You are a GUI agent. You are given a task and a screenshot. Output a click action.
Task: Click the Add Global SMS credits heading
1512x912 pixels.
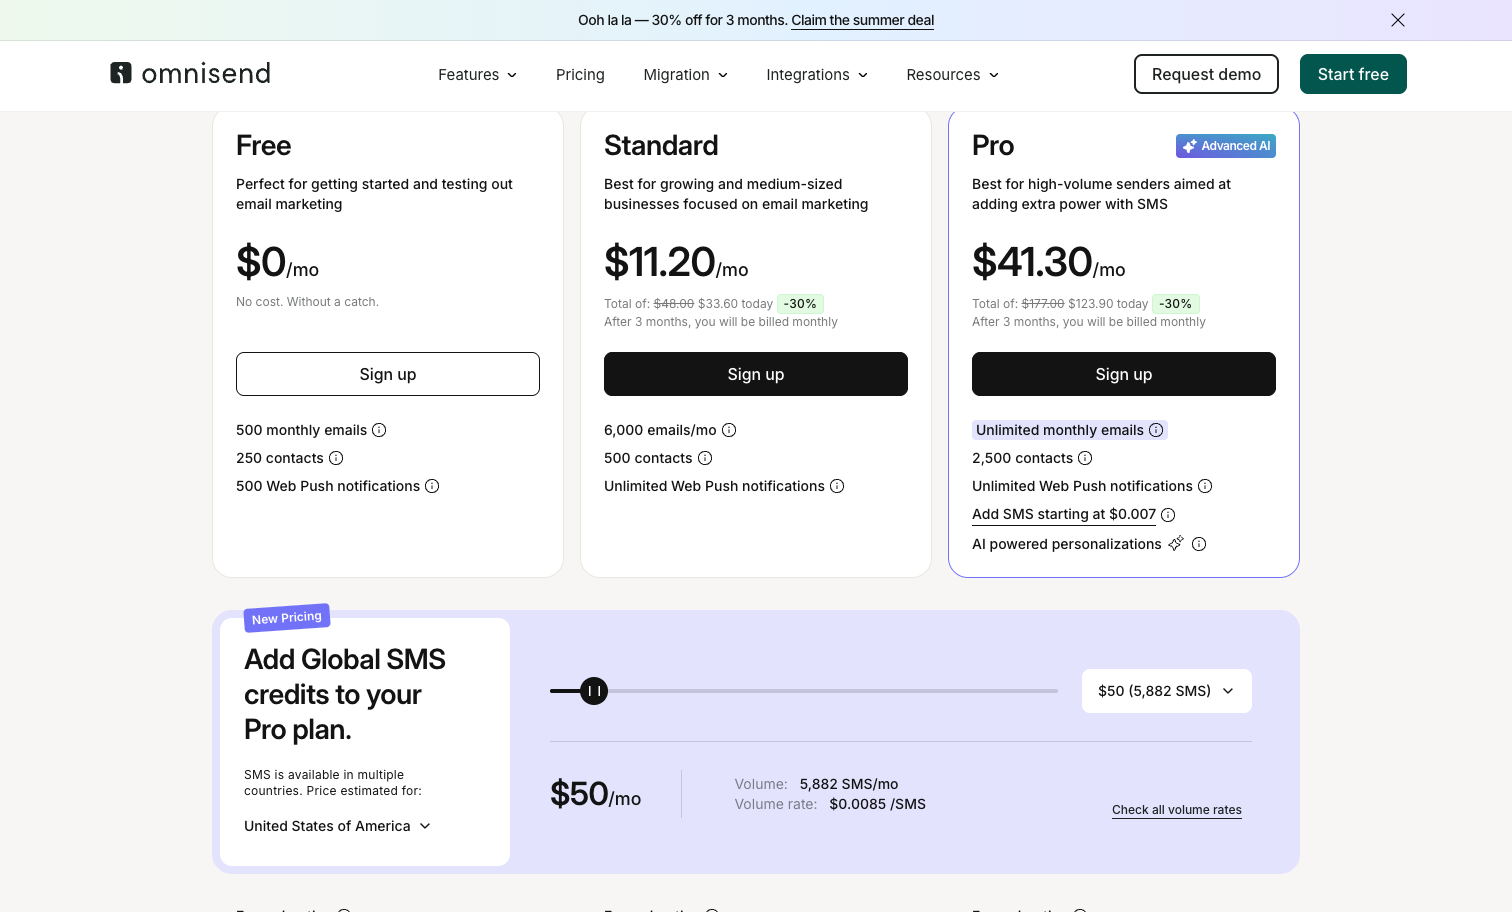(345, 694)
